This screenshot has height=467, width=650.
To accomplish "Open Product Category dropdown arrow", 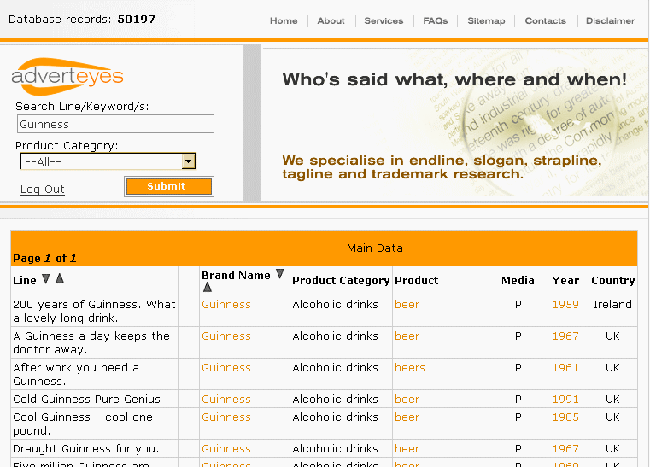I will [x=189, y=161].
